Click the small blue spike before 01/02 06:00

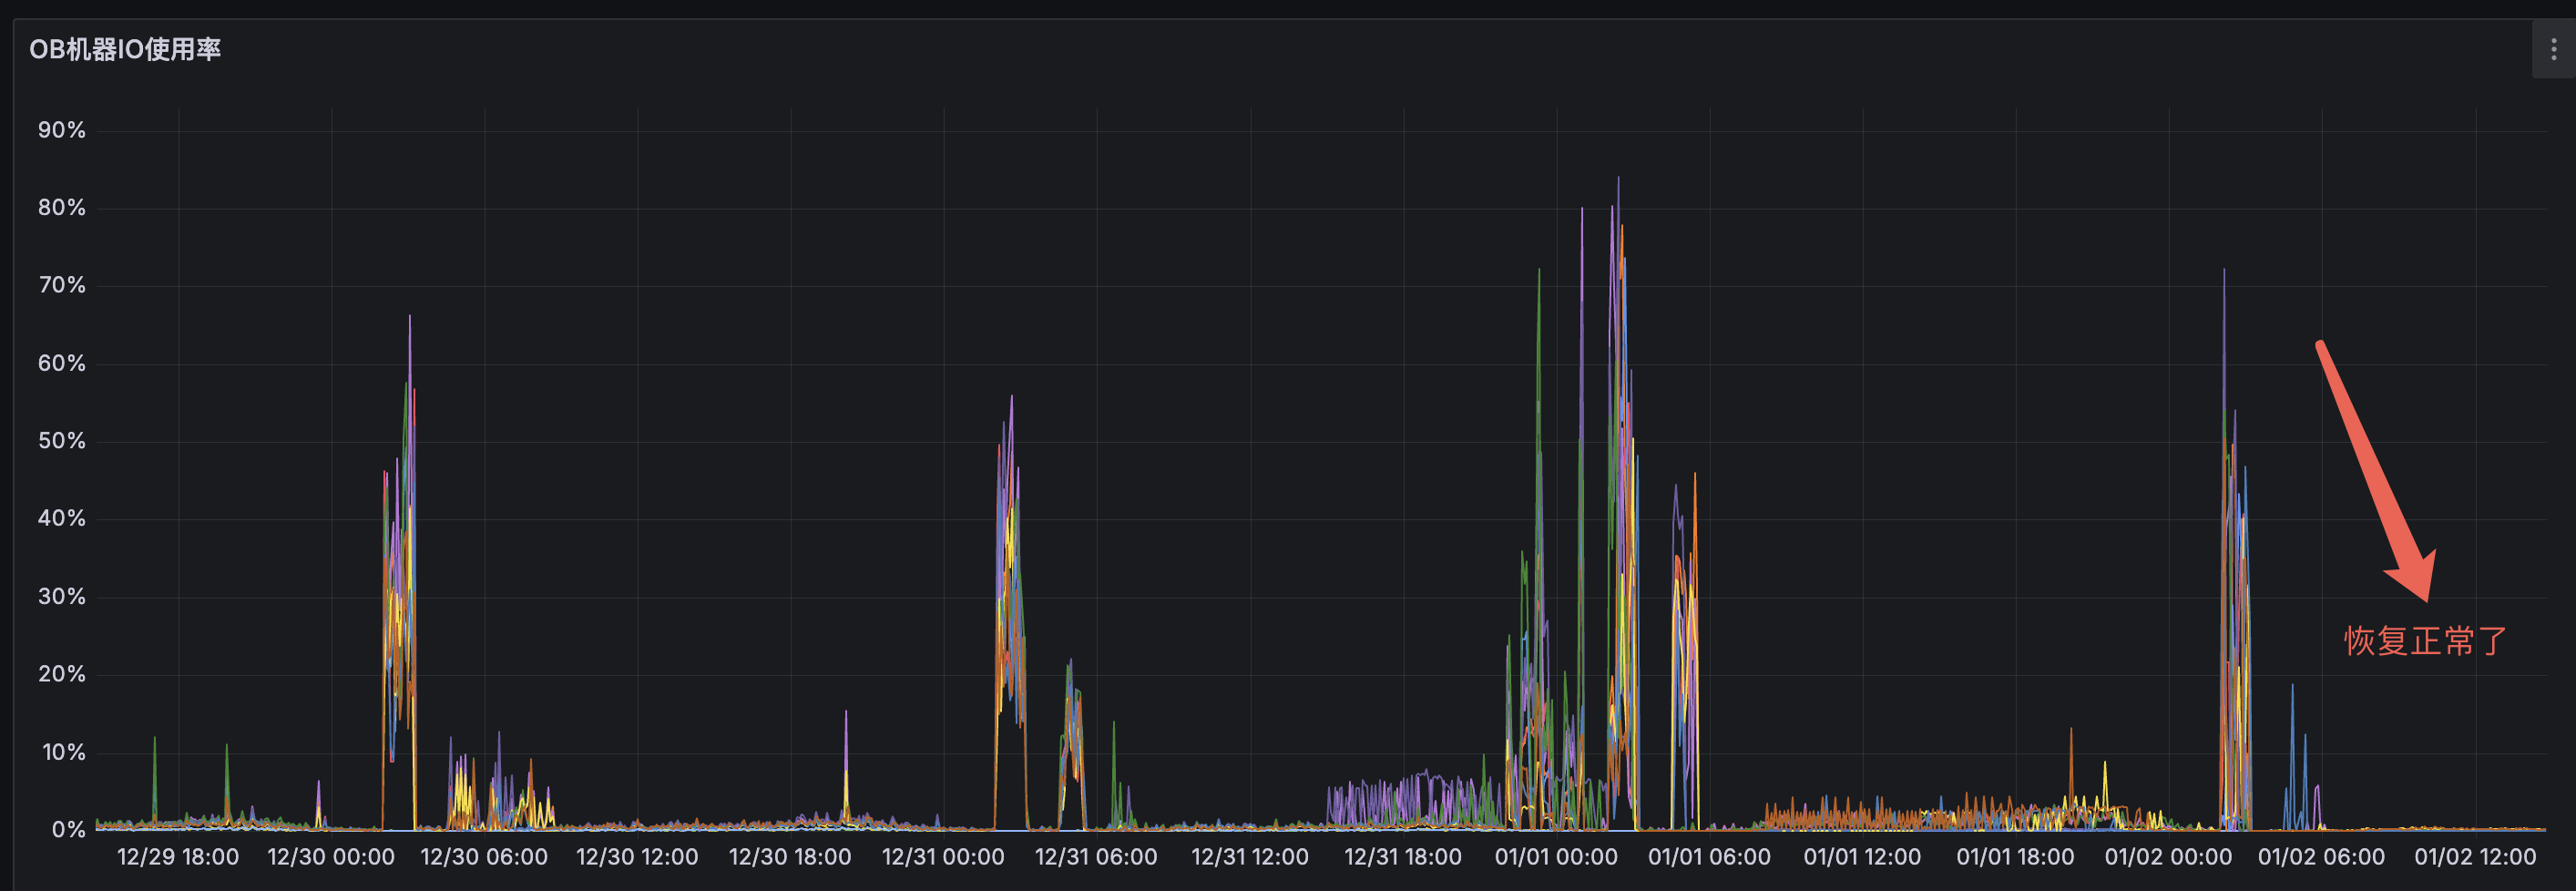click(x=2292, y=687)
